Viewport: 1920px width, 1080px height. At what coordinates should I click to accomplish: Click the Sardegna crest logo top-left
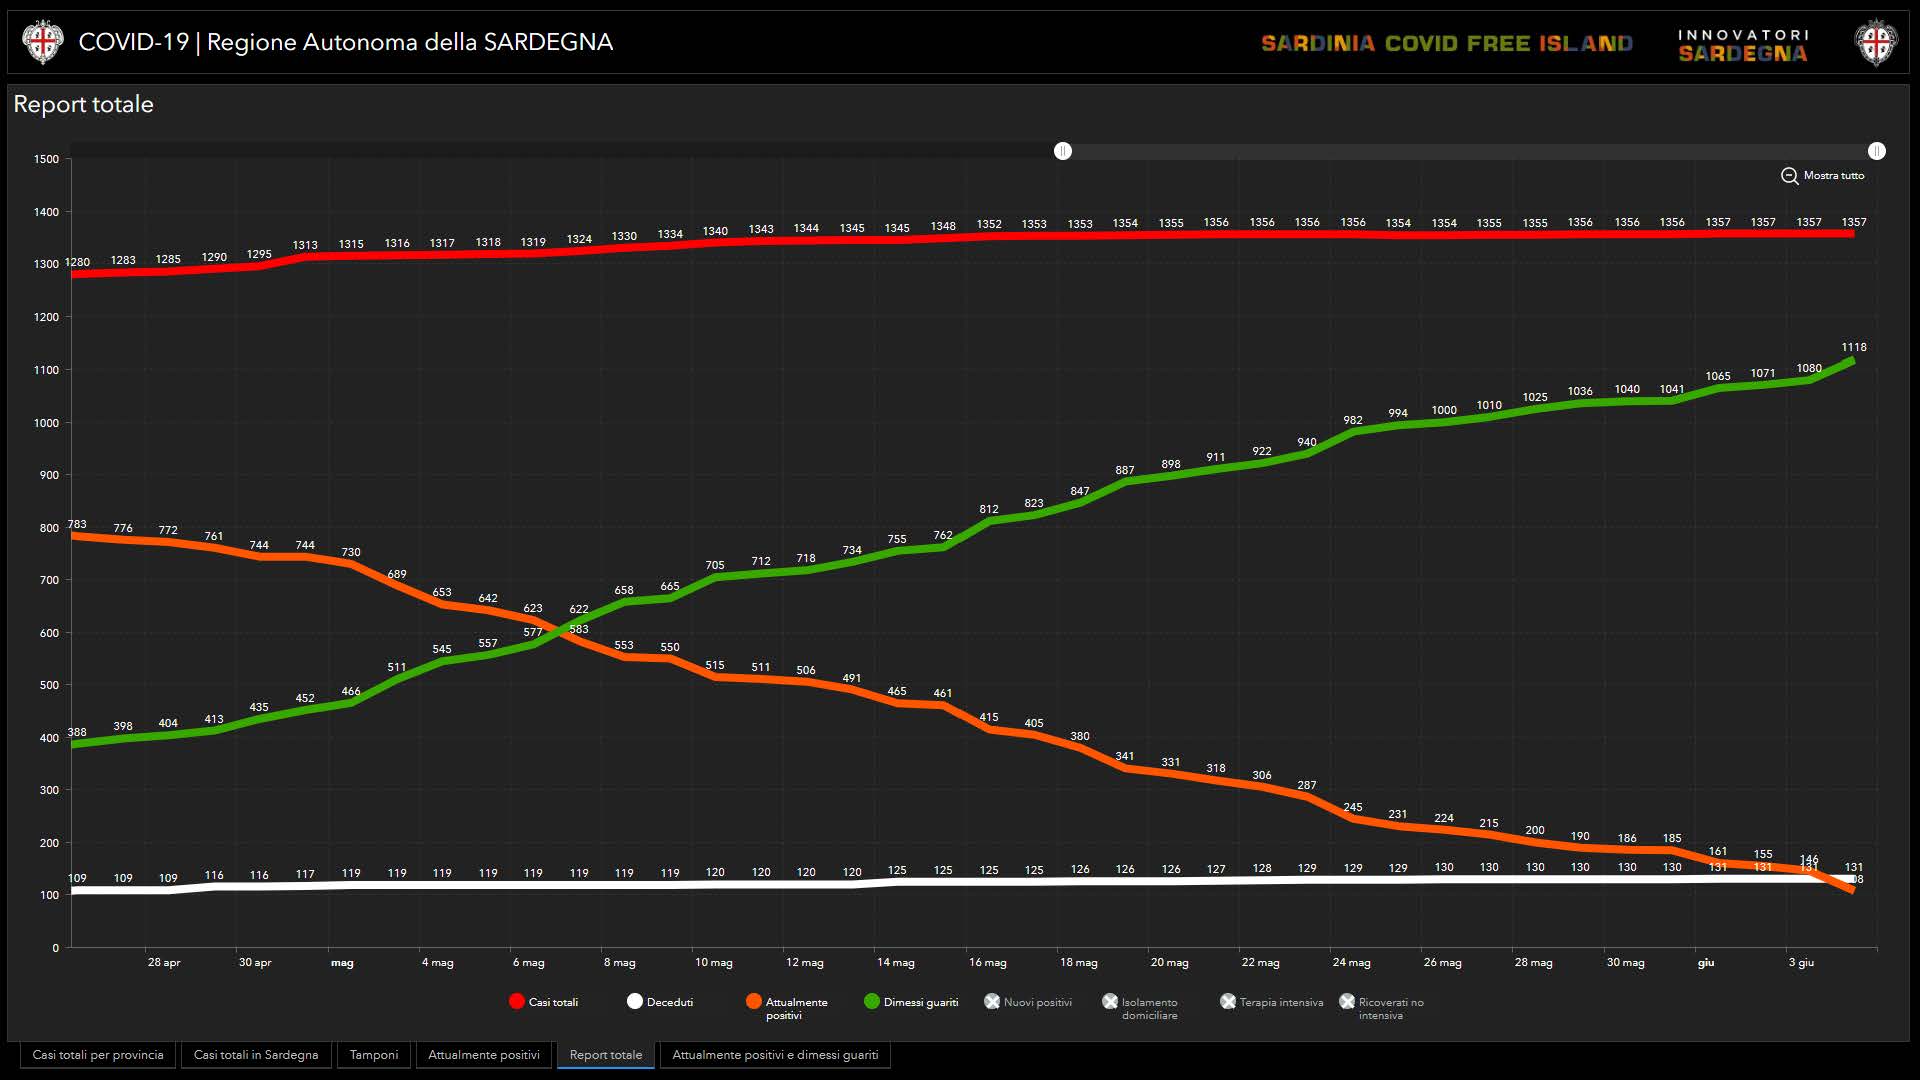(42, 43)
